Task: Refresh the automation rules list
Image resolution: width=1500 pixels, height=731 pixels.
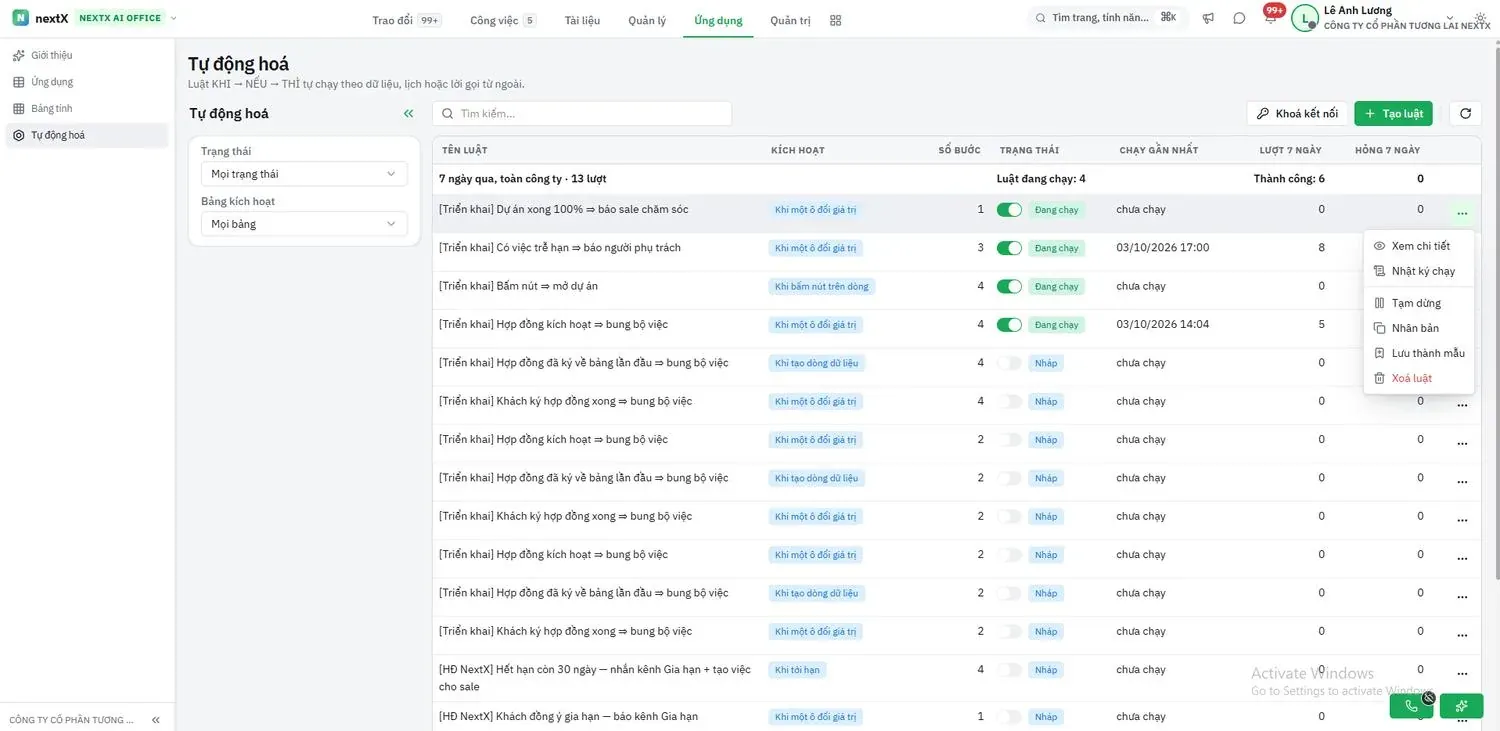Action: pyautogui.click(x=1465, y=114)
